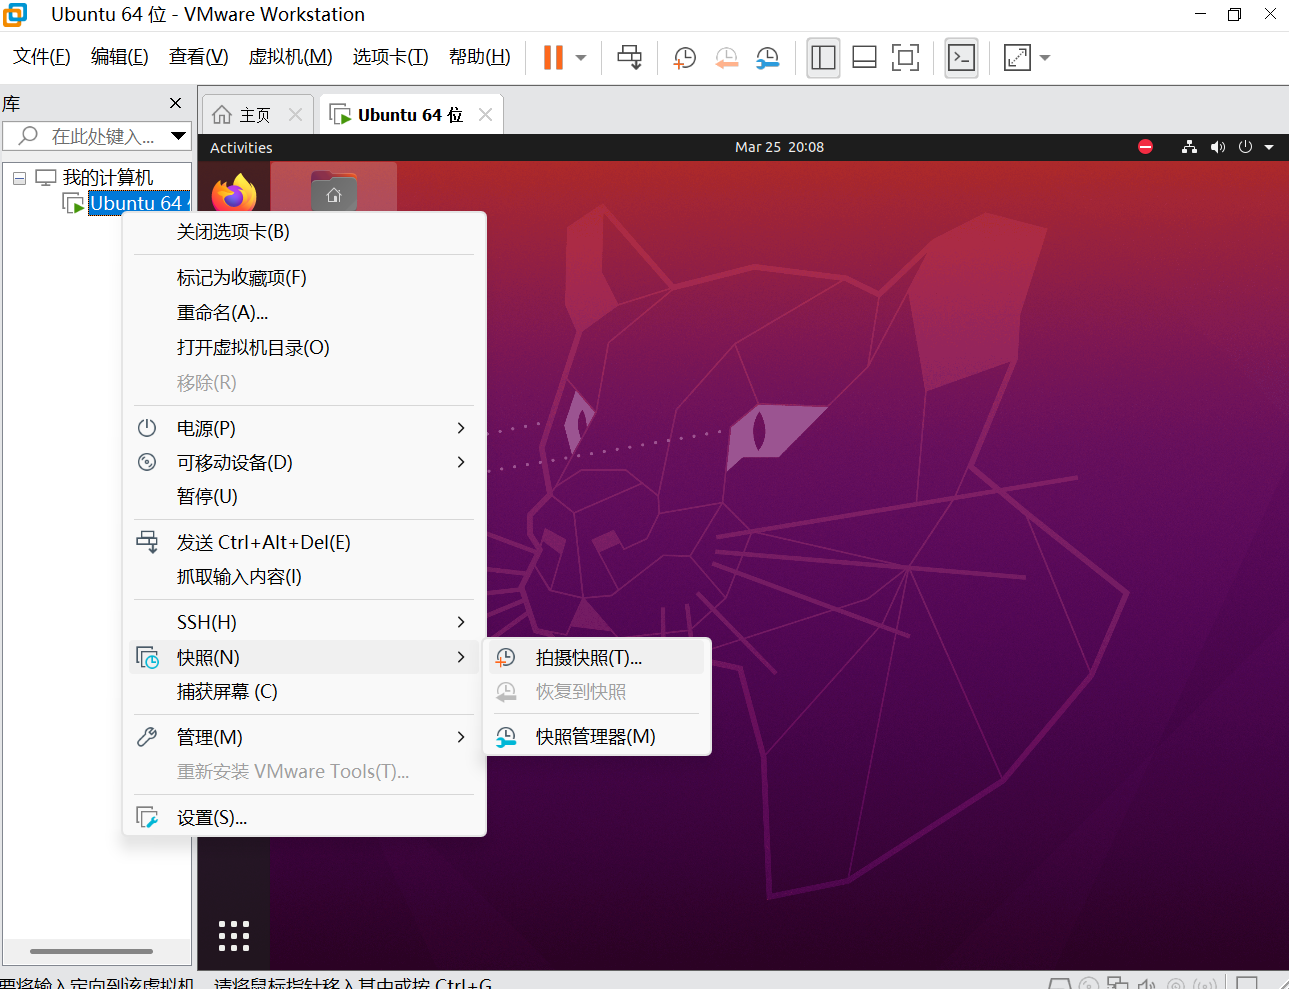The width and height of the screenshot is (1289, 989).
Task: Open the 文件(F) menu
Action: [x=42, y=57]
